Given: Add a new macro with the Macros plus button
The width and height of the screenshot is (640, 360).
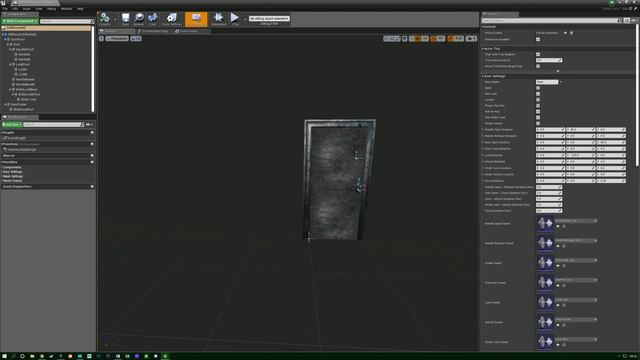Looking at the screenshot, I should point(92,156).
